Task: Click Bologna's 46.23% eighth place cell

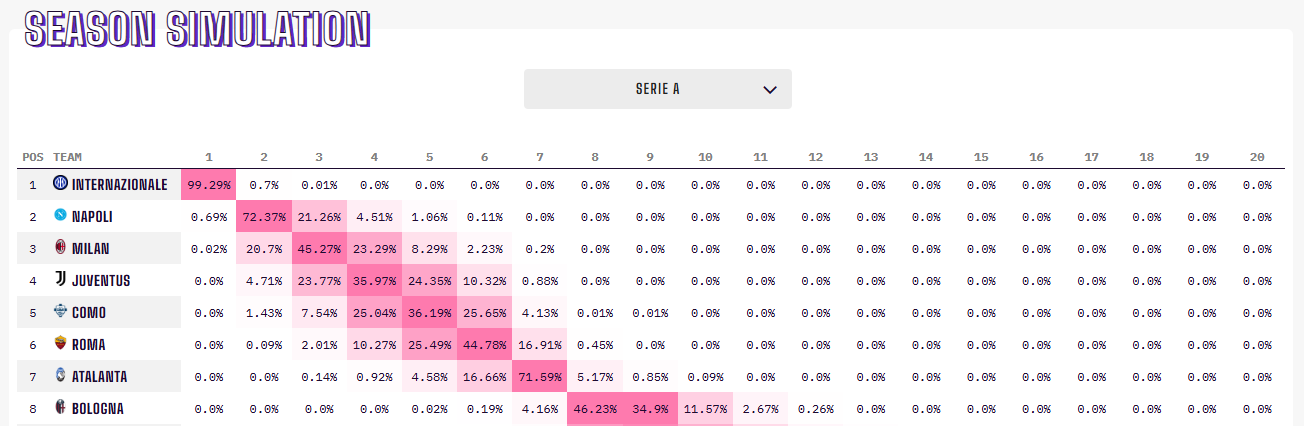Action: (x=595, y=409)
